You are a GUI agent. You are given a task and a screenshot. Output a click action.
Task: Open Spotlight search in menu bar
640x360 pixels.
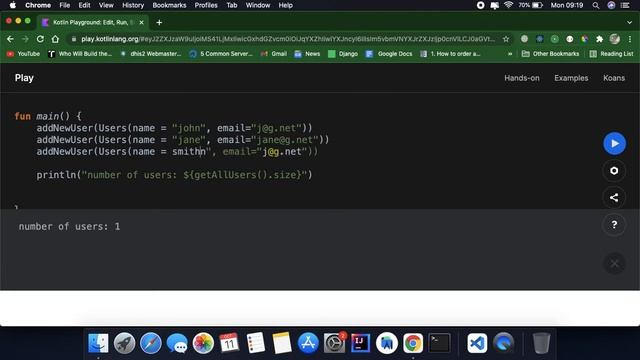[x=596, y=5]
